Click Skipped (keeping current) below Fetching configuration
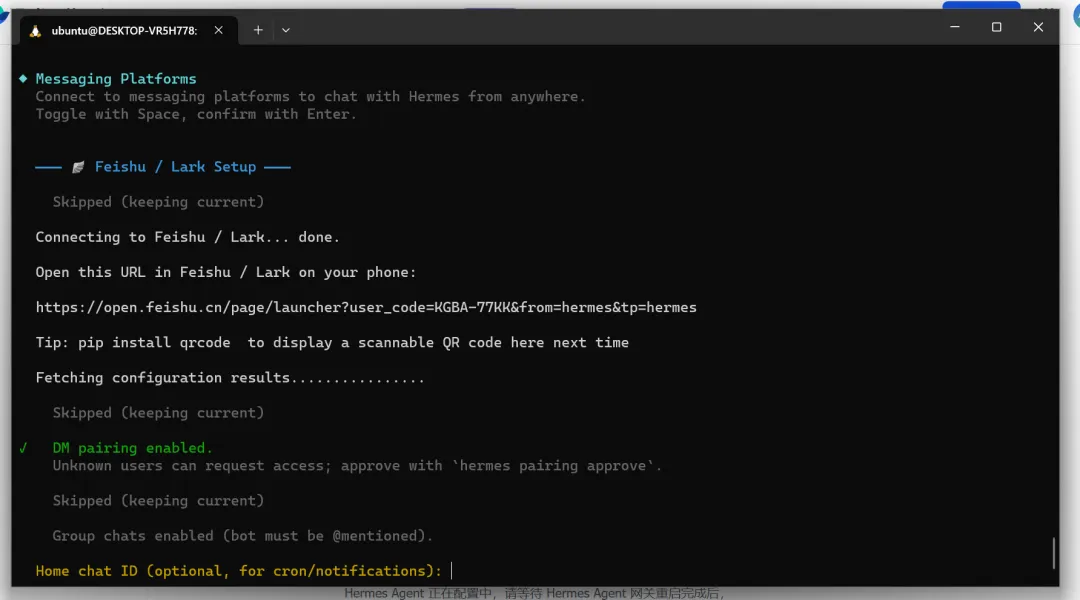Viewport: 1080px width, 600px height. (158, 413)
